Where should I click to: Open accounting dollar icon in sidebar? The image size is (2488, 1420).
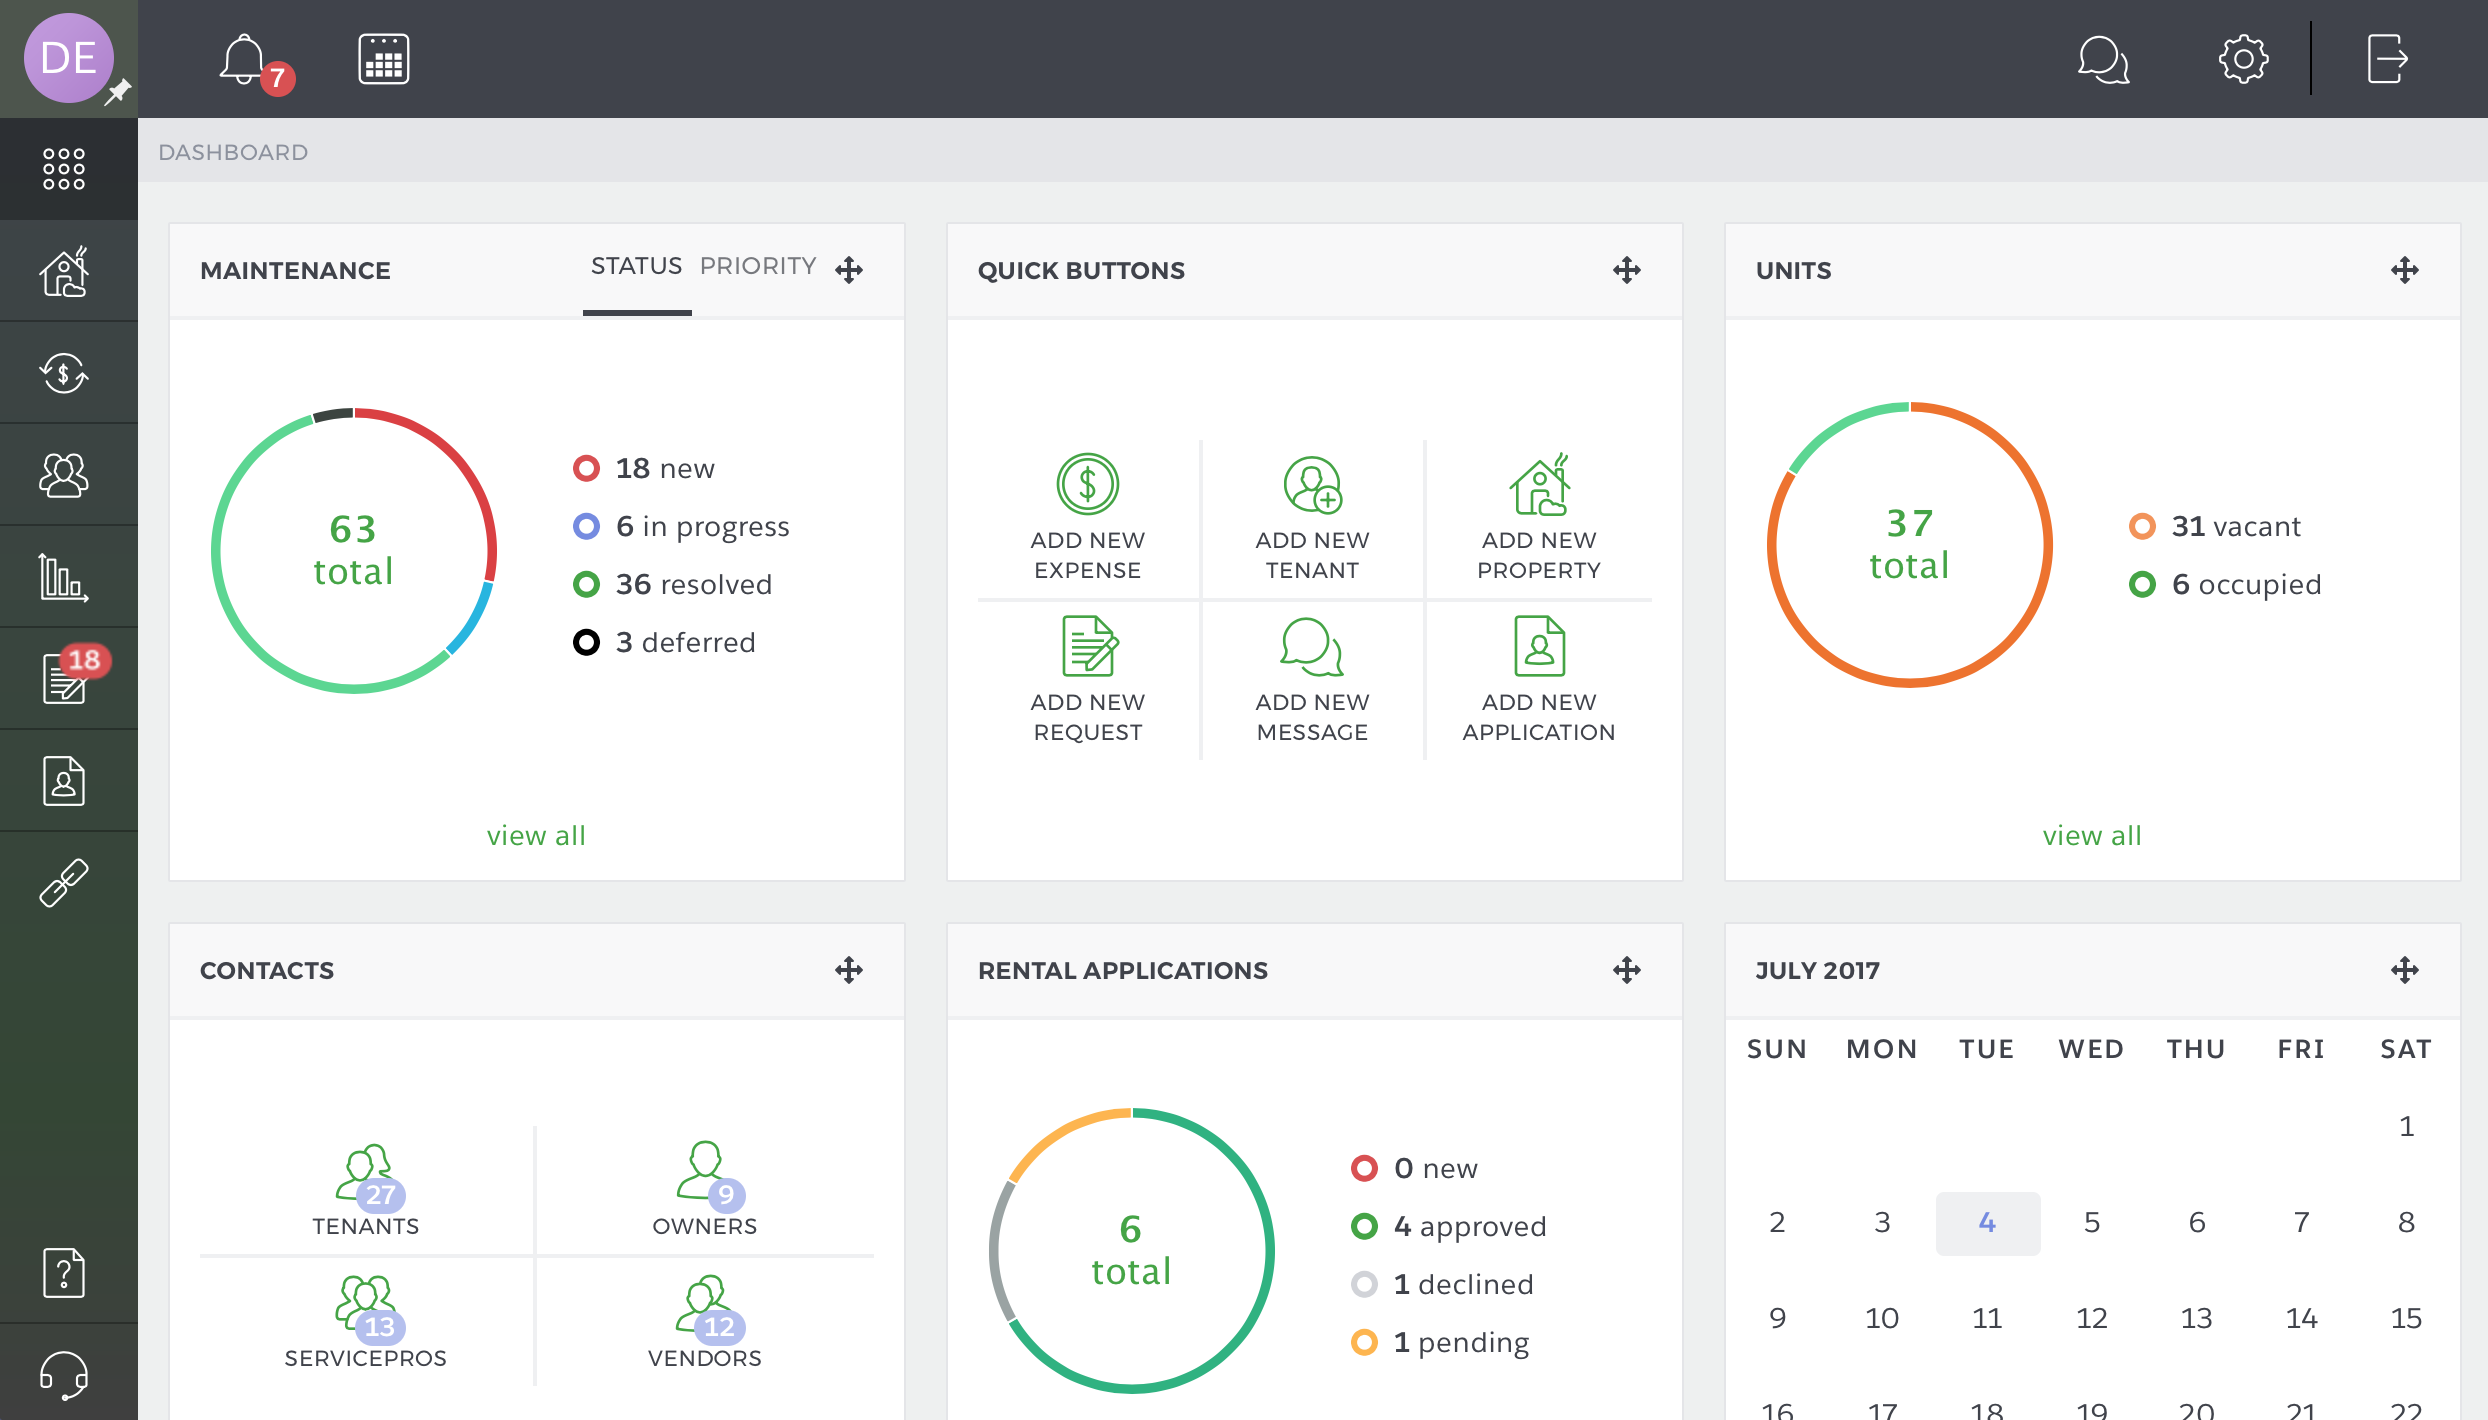[x=65, y=374]
